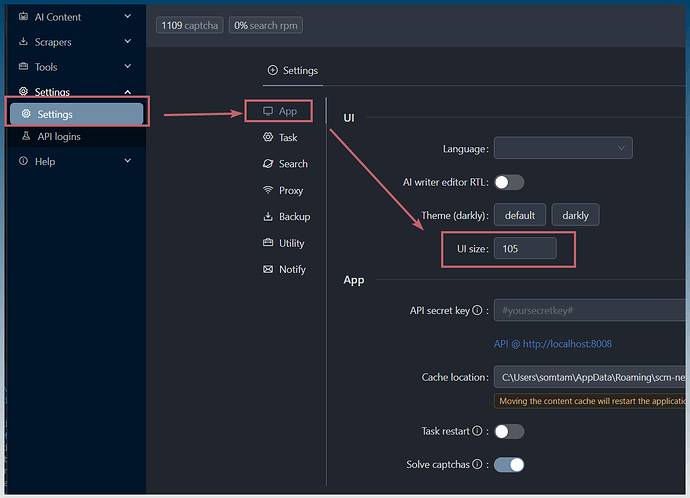Click the Notify envelope icon
Screen dimensions: 690x498
point(268,269)
